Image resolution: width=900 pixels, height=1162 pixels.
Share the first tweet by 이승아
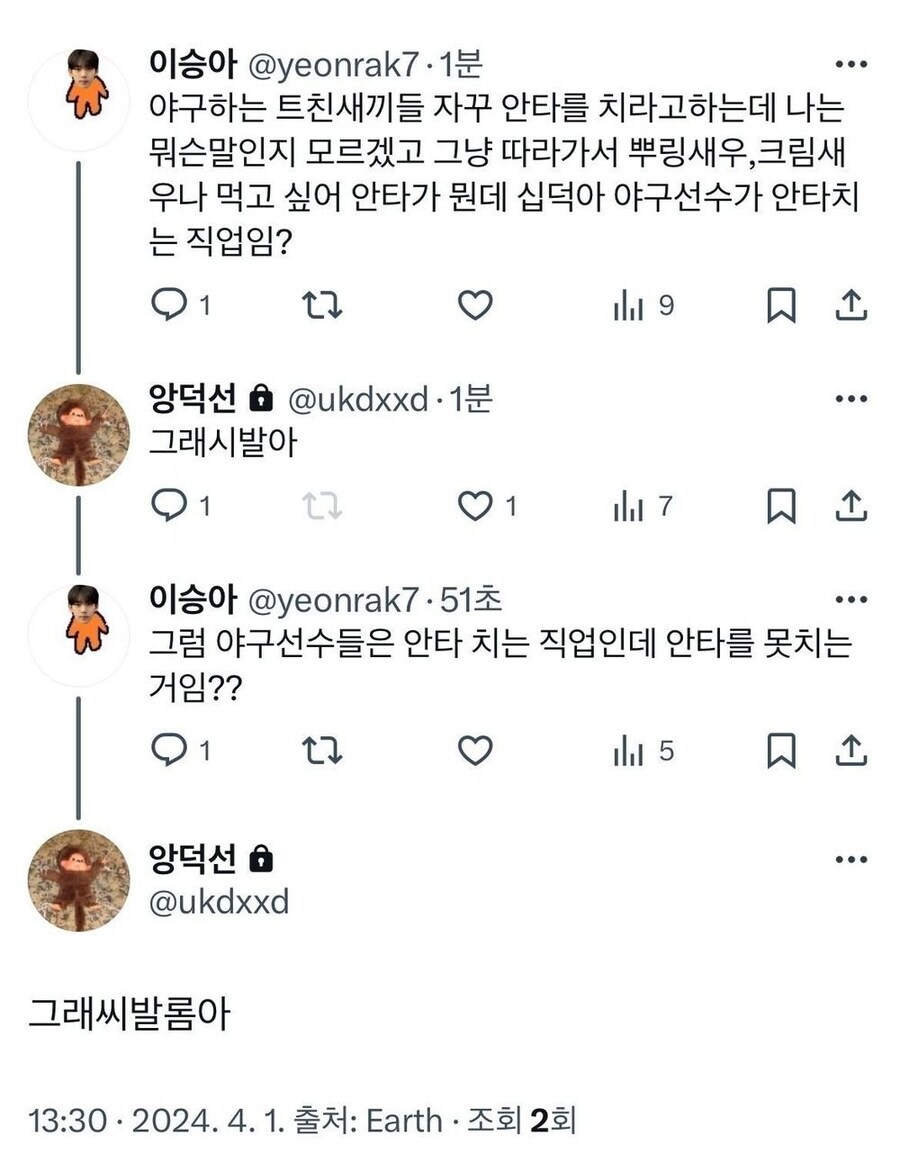click(x=850, y=306)
